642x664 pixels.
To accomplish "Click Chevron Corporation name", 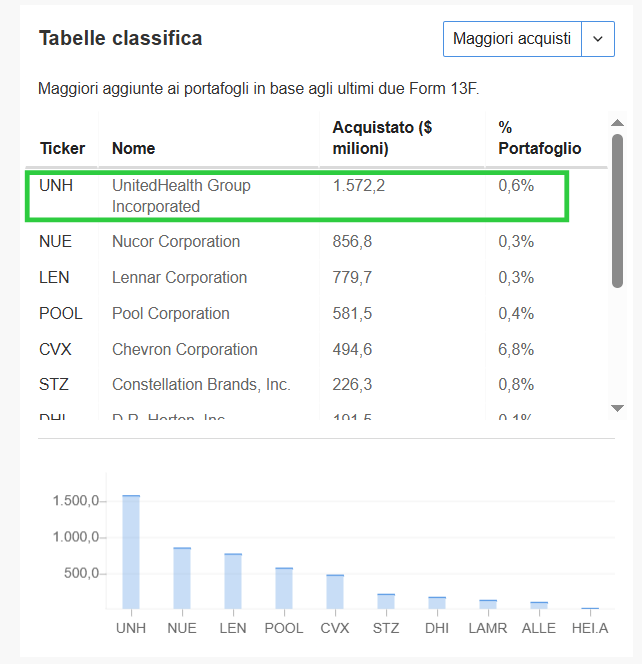I will (185, 349).
